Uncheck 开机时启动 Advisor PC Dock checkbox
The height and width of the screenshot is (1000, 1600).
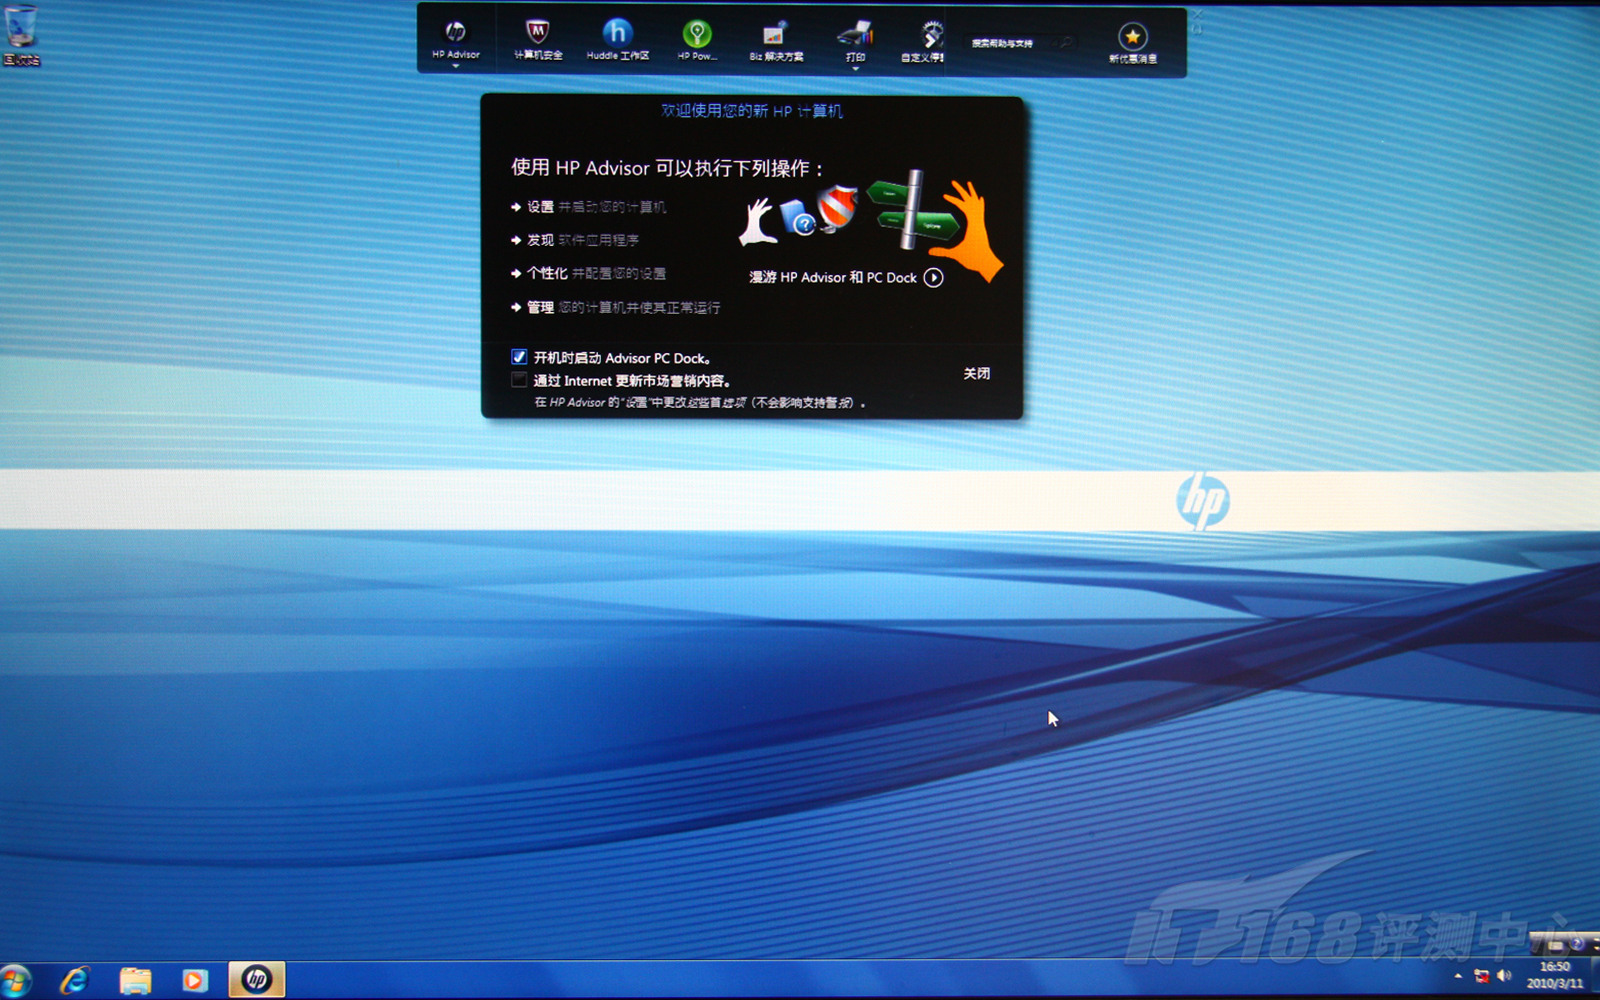pyautogui.click(x=519, y=357)
